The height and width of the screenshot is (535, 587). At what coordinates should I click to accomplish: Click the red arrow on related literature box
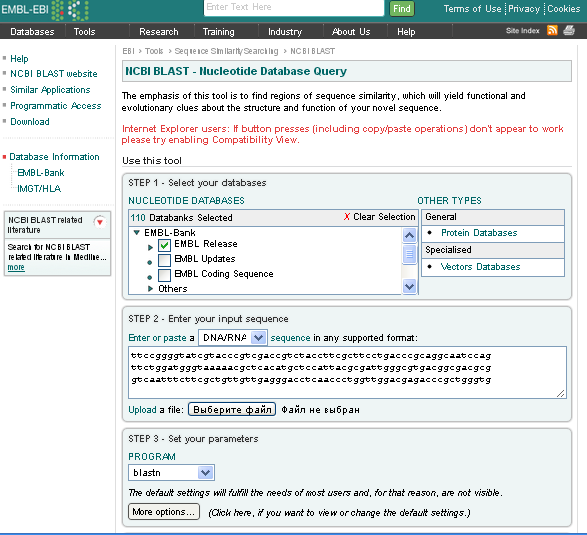(100, 222)
